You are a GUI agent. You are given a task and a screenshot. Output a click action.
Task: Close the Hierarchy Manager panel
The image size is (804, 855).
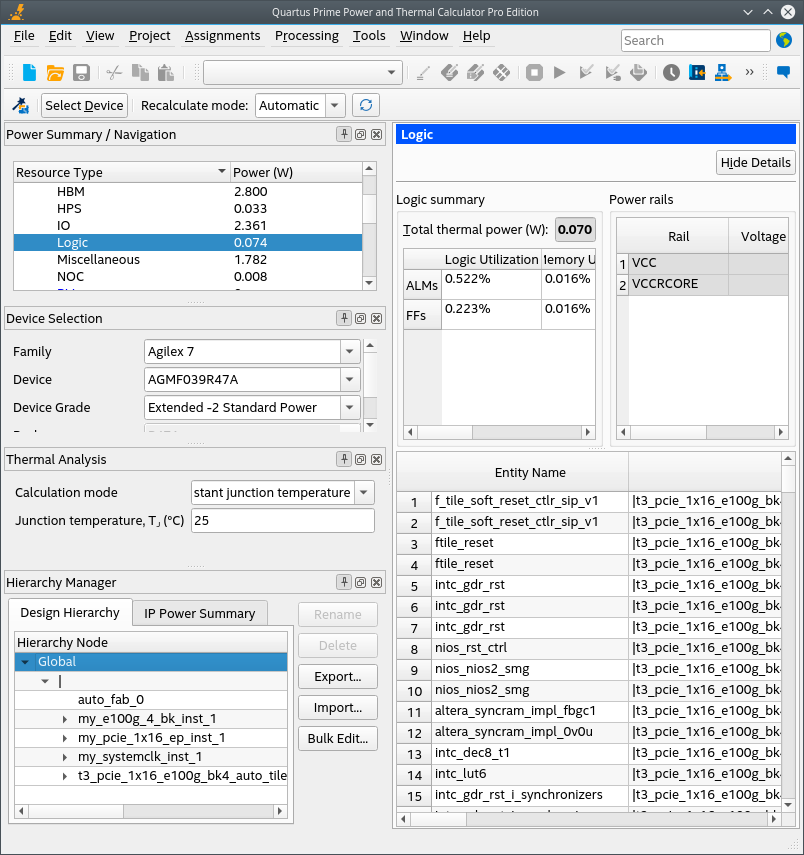(376, 583)
